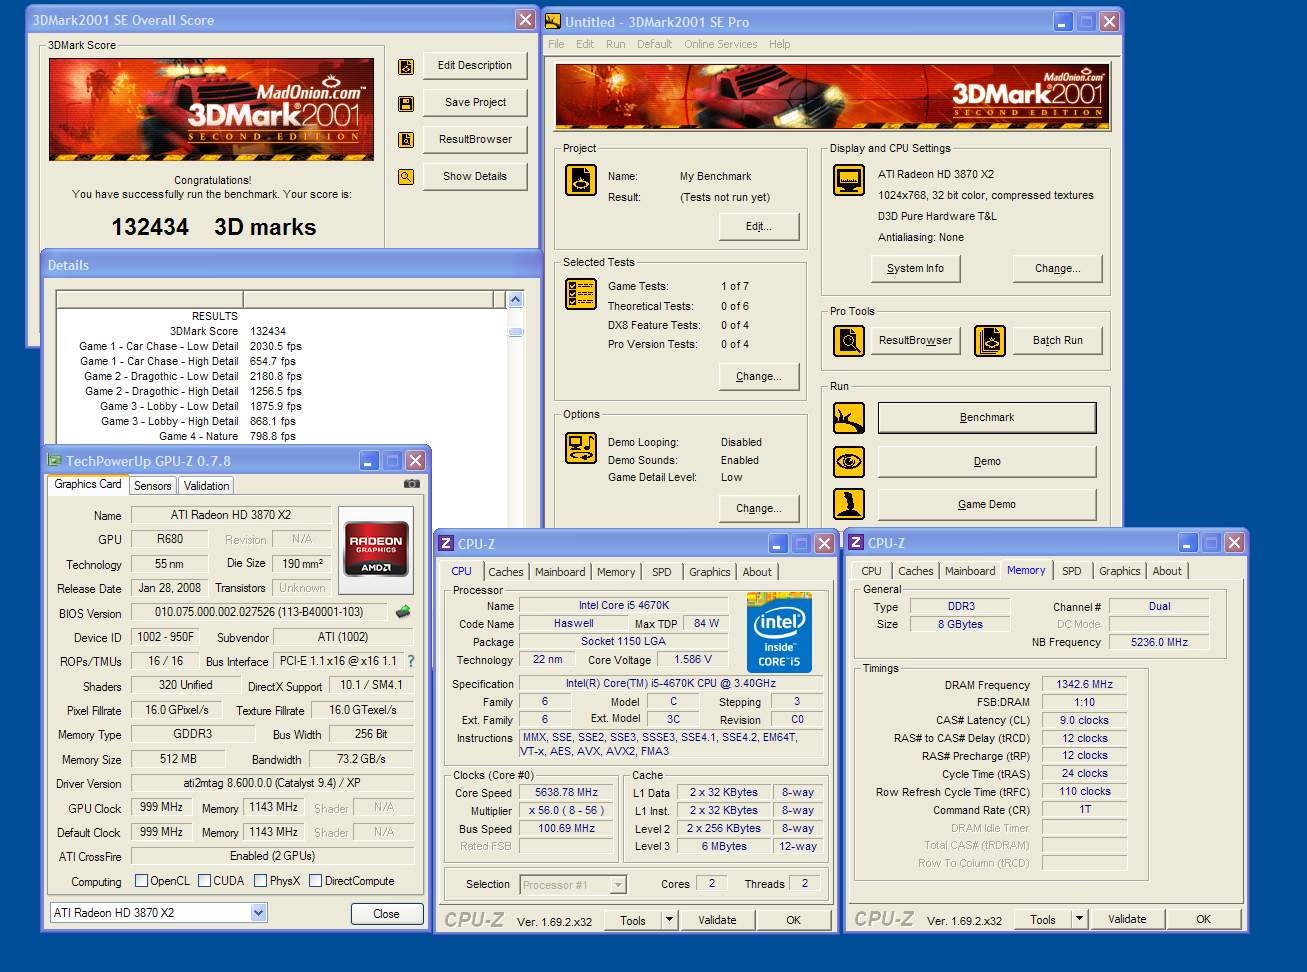Image resolution: width=1307 pixels, height=972 pixels.
Task: Click the Close button in GPU-Z
Action: click(x=386, y=914)
